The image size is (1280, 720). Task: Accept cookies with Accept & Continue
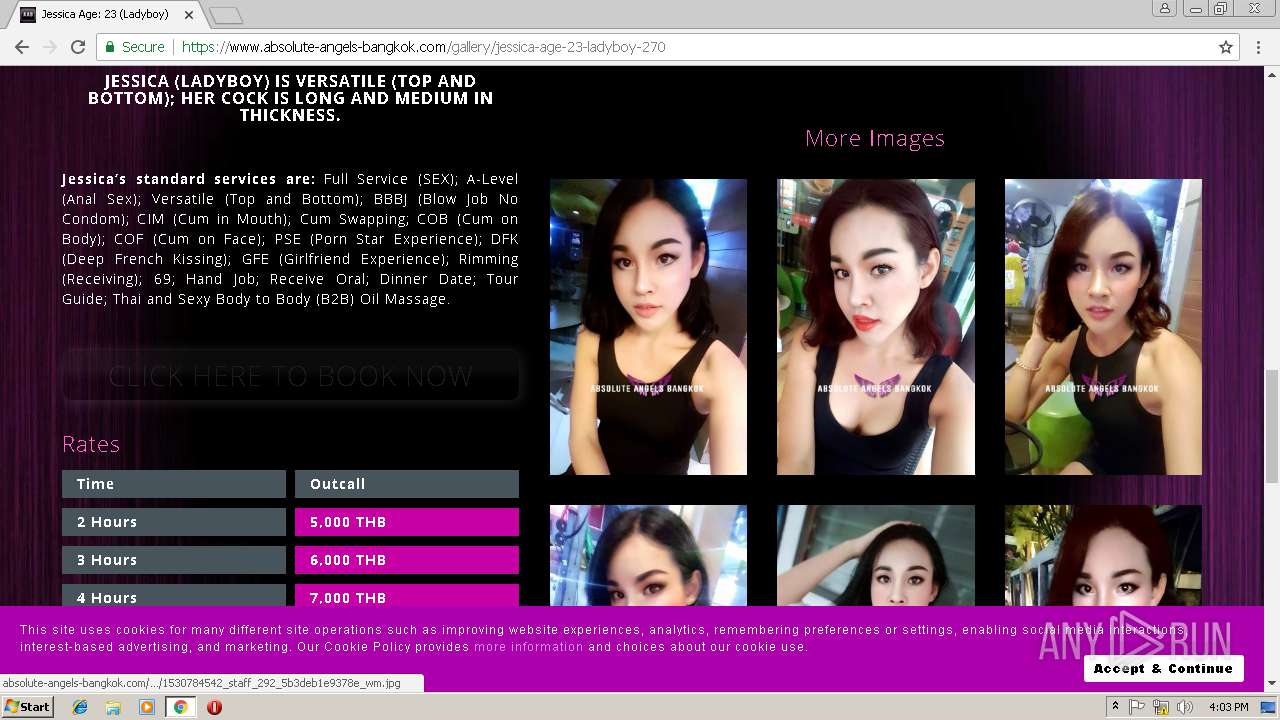point(1163,668)
